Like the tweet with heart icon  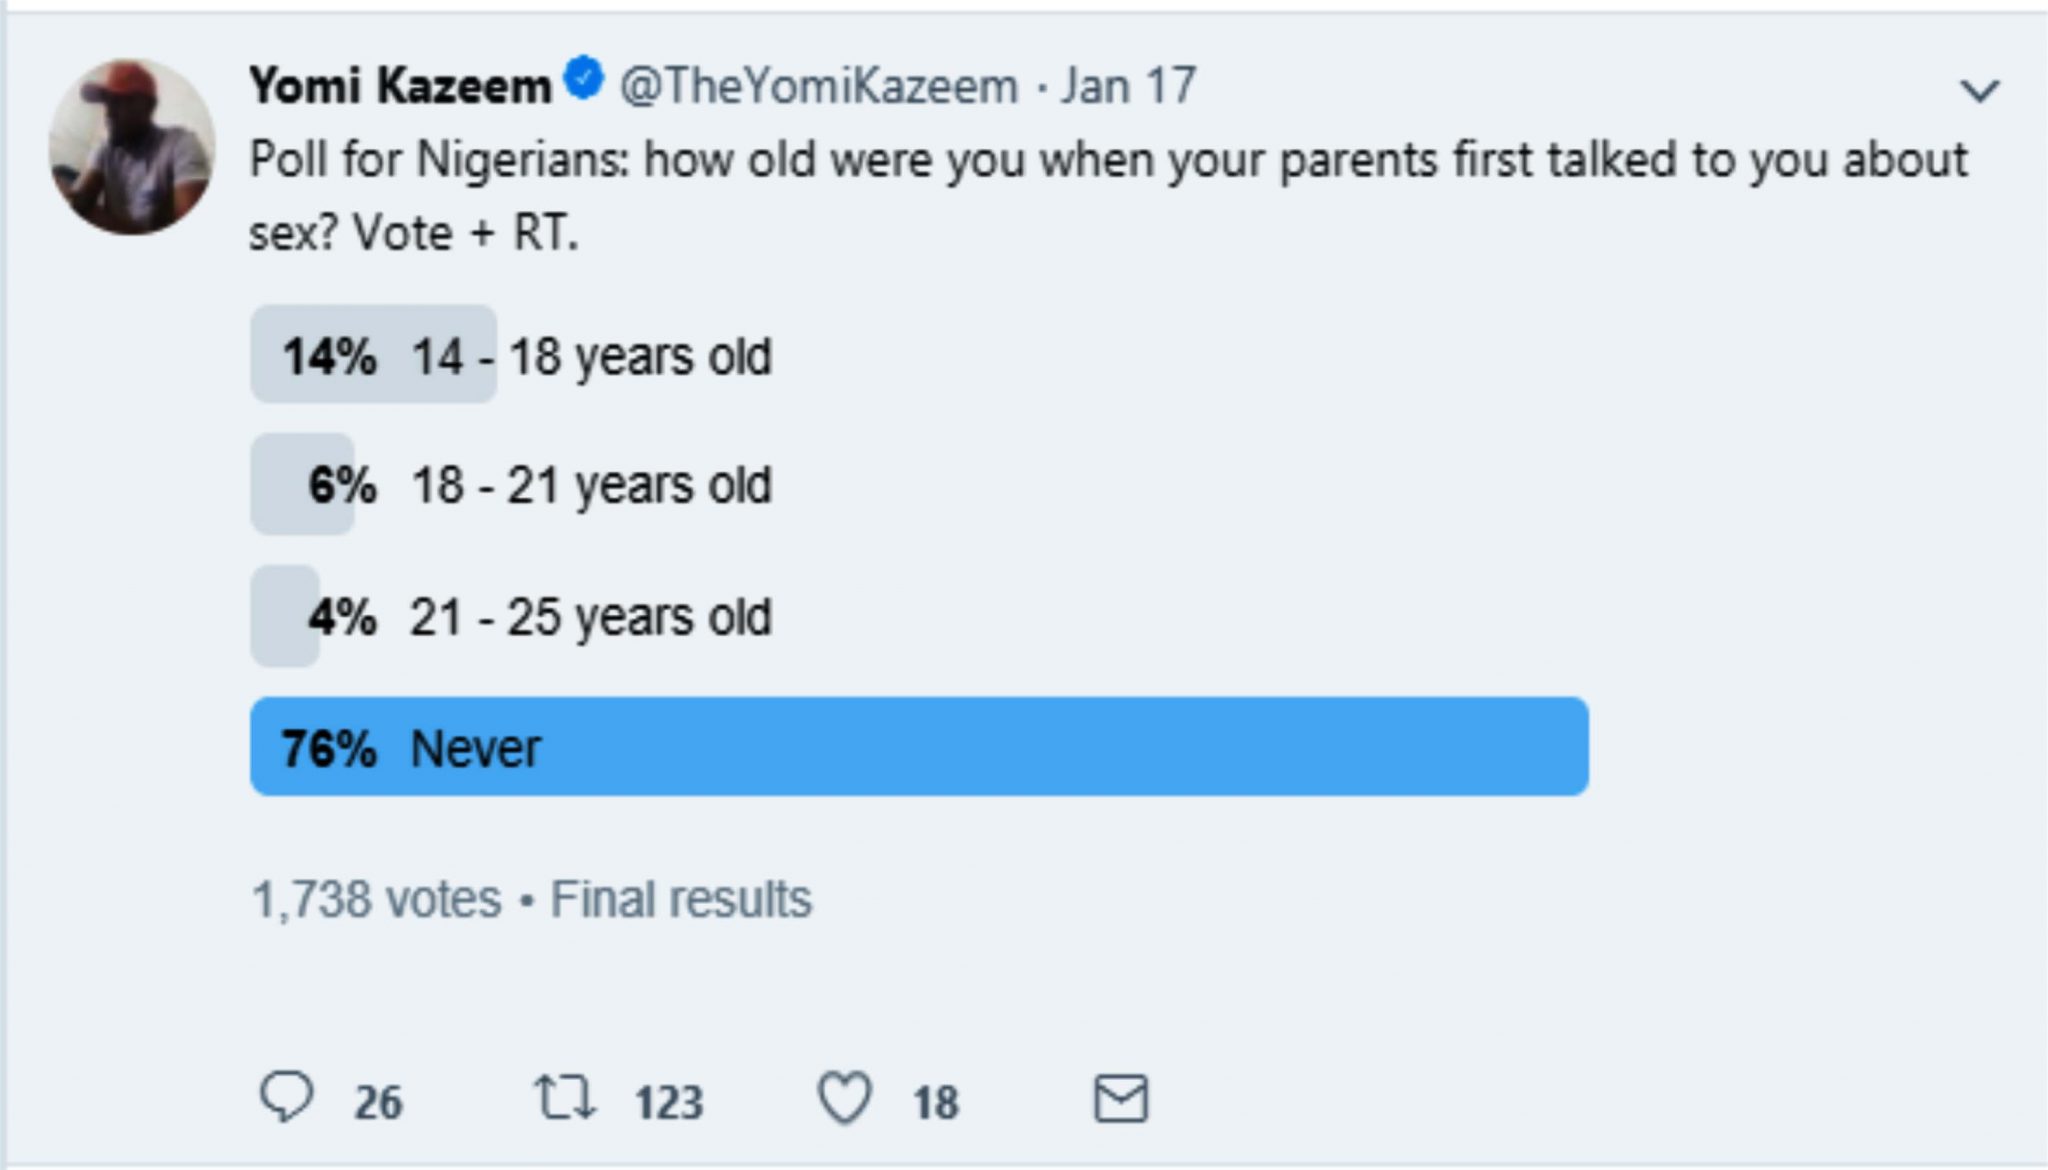(x=845, y=1098)
